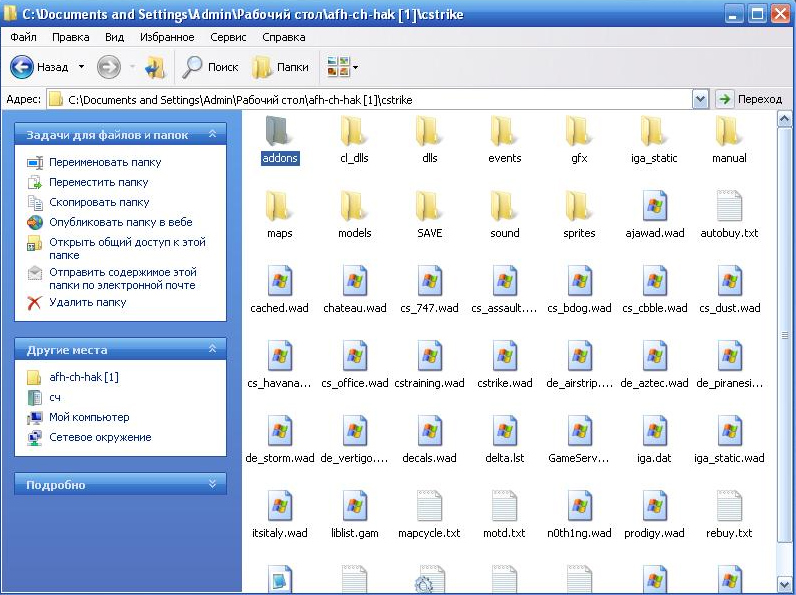Viewport: 796px width, 595px height.
Task: Select the cs_747.wad file
Action: 429,288
